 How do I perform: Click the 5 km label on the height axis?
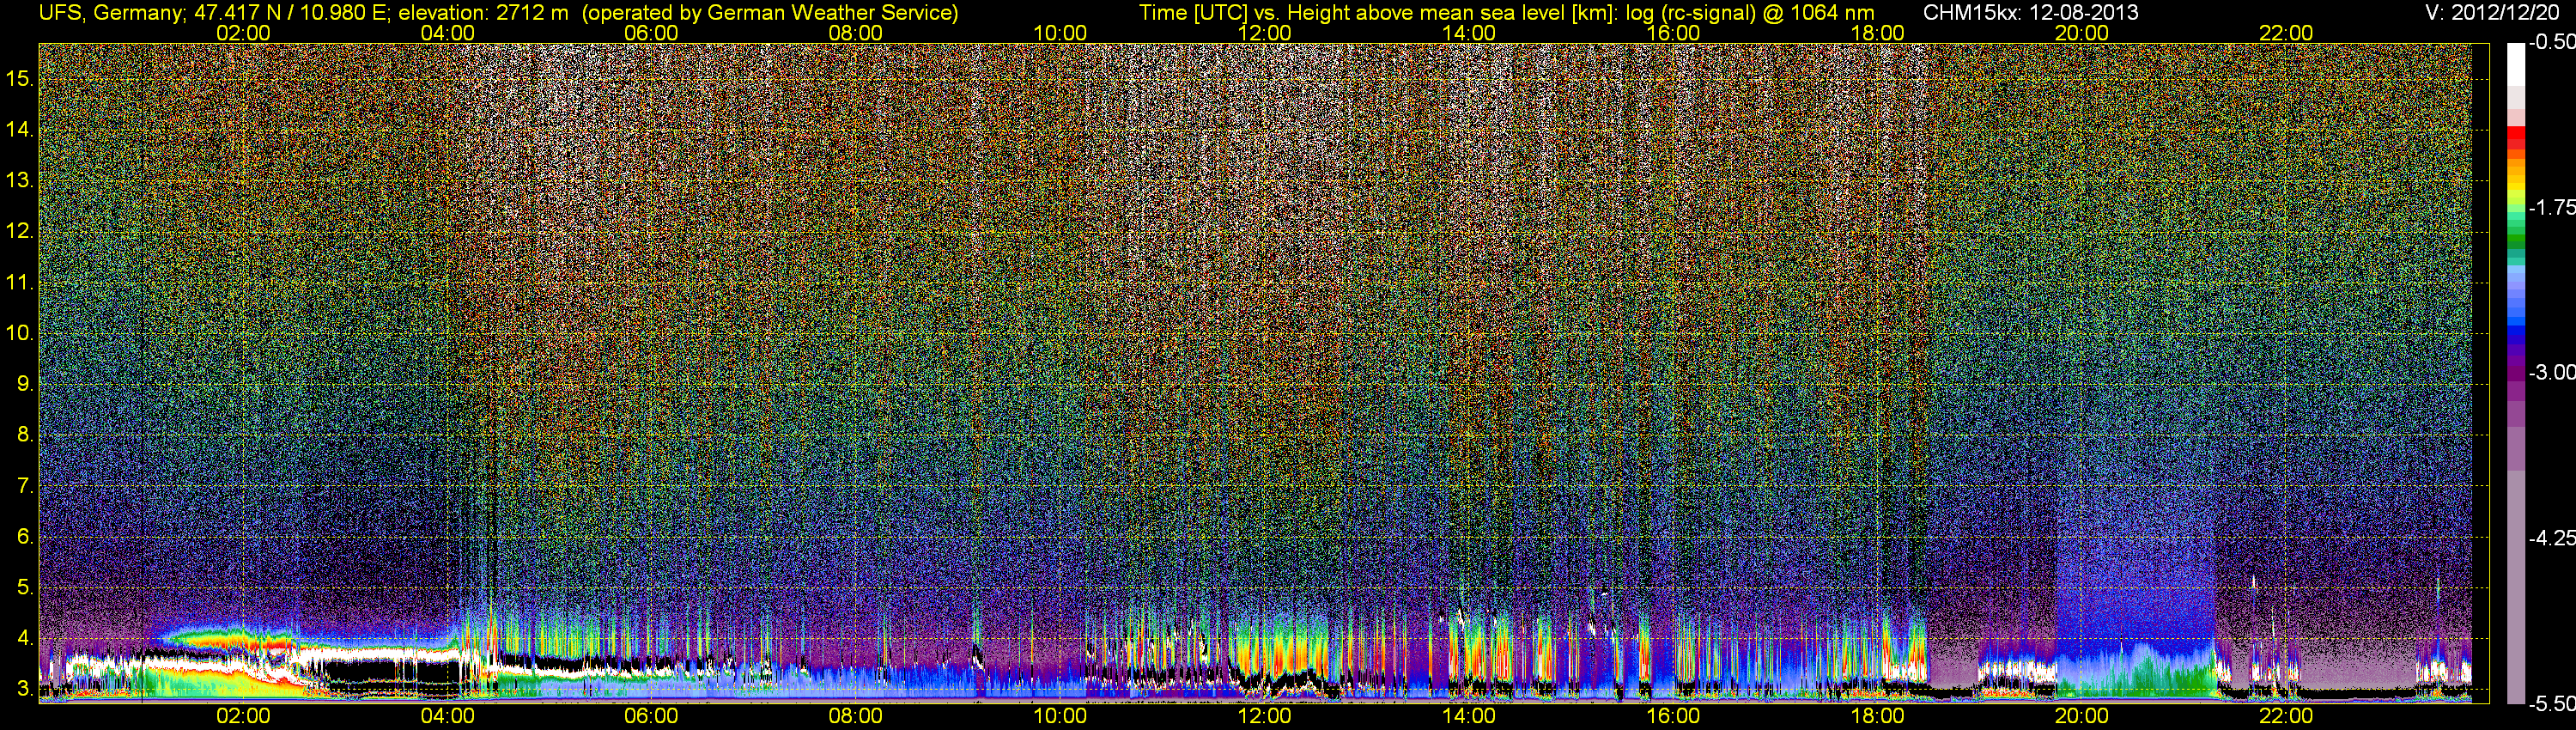(x=24, y=587)
